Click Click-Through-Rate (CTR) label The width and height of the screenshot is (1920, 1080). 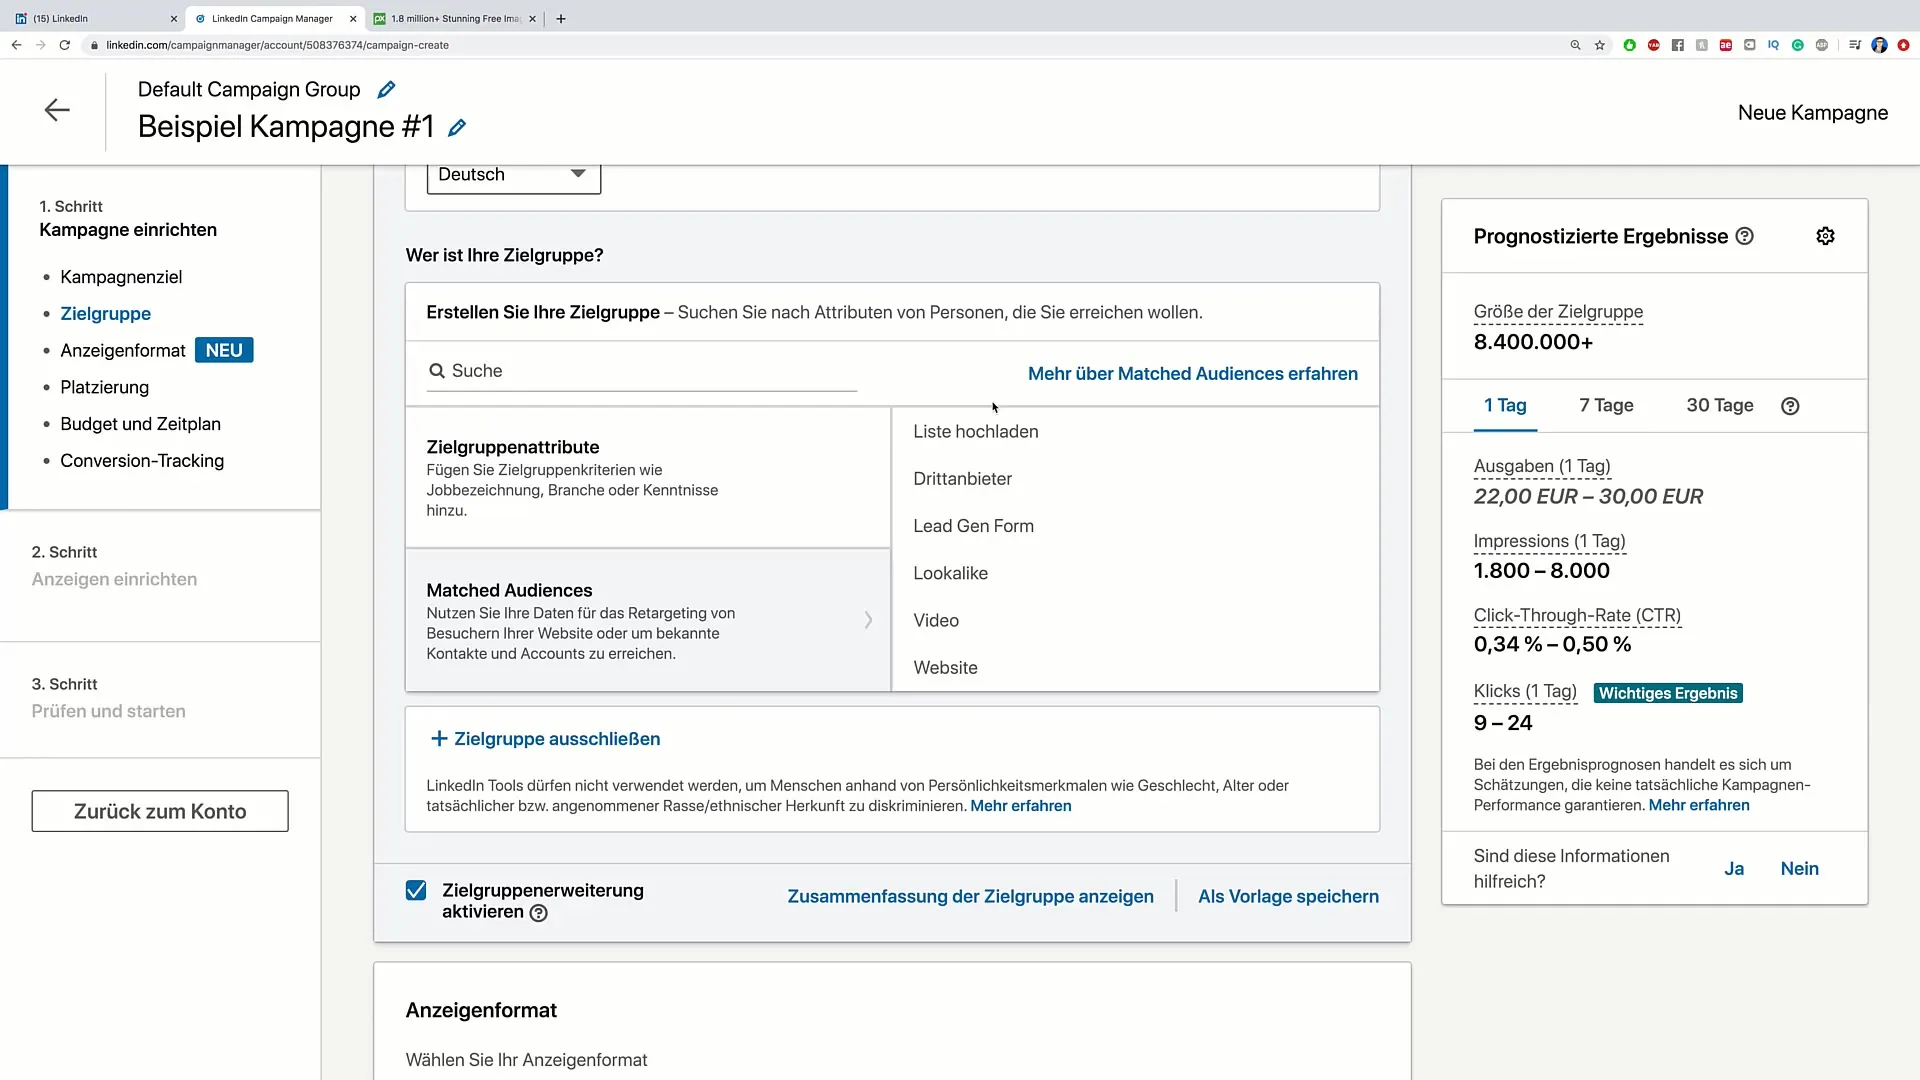1577,616
